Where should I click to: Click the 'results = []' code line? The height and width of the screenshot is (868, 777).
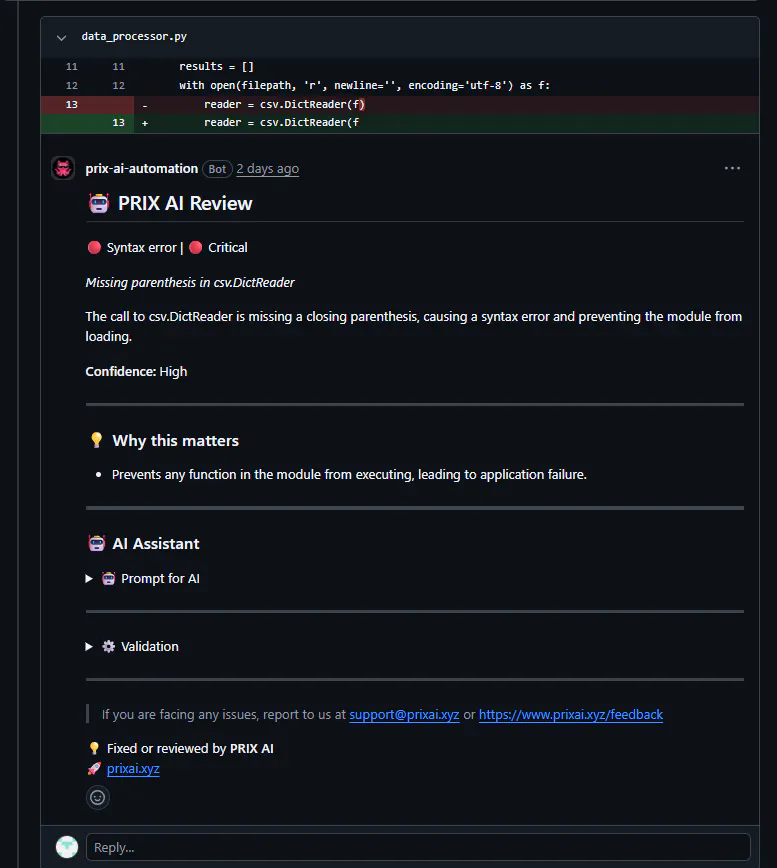(216, 66)
